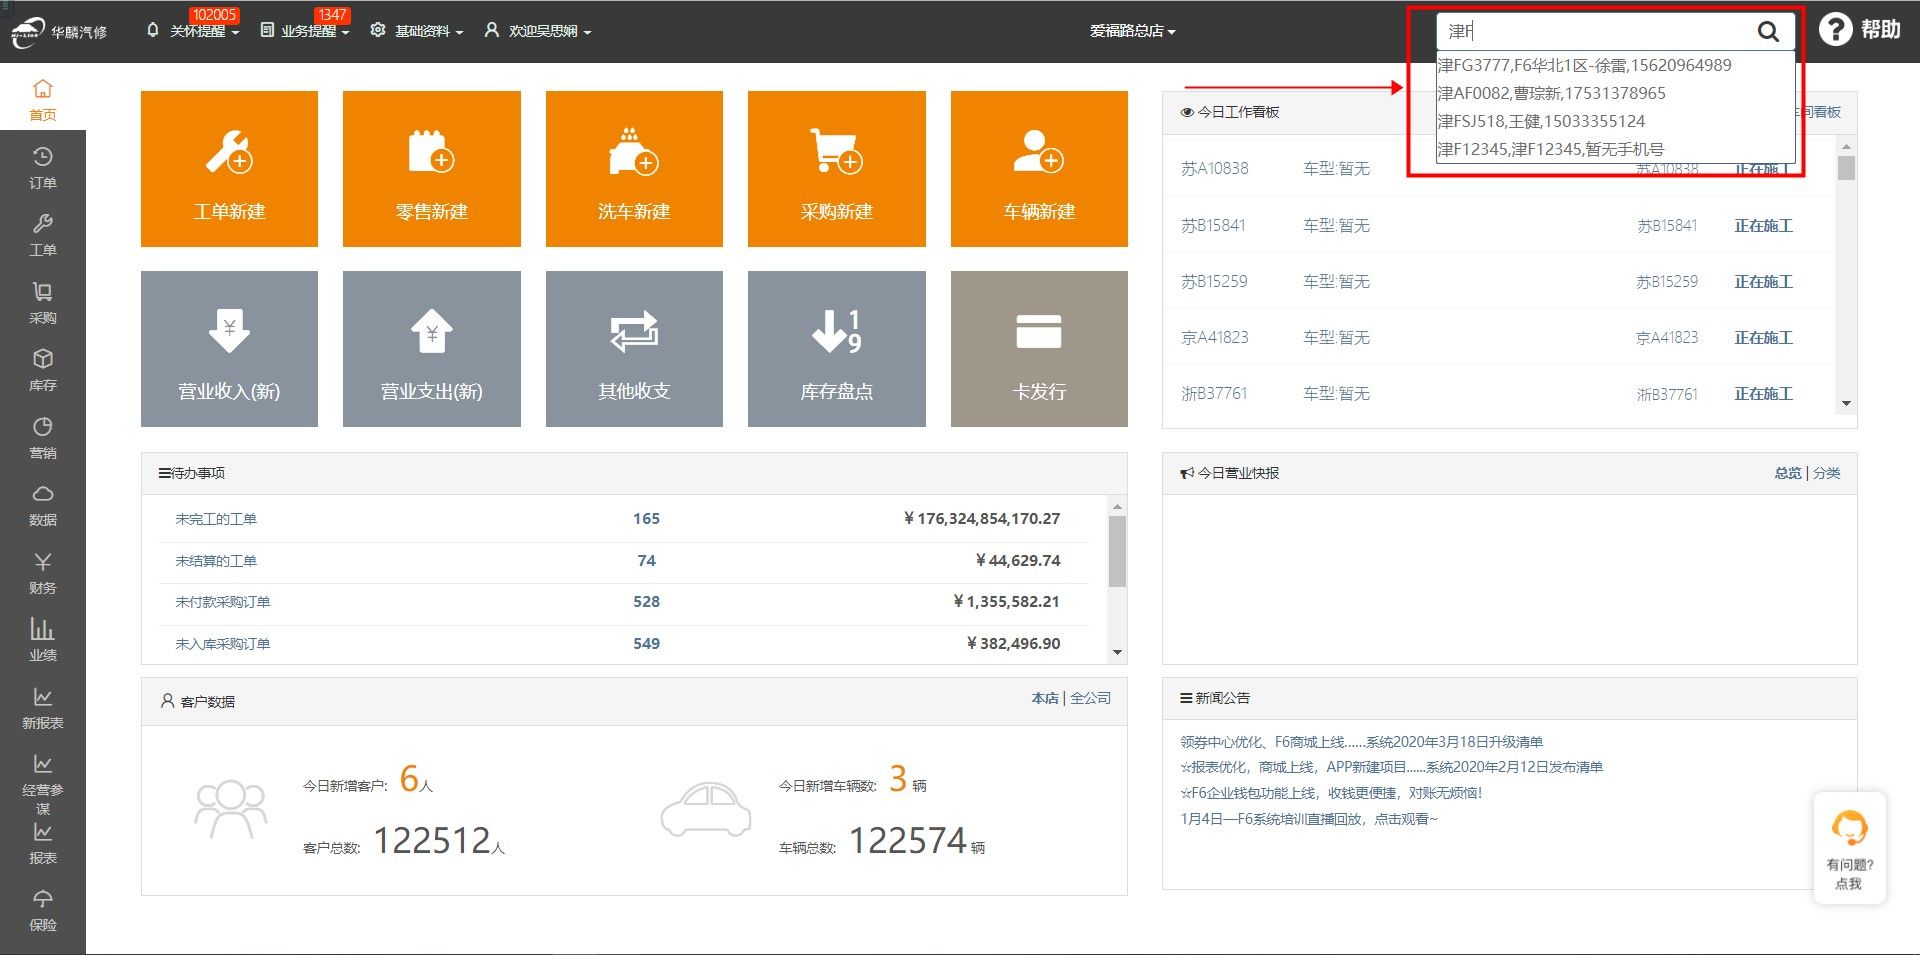Open the 未付款采购订单 row
The width and height of the screenshot is (1920, 955).
(x=624, y=602)
